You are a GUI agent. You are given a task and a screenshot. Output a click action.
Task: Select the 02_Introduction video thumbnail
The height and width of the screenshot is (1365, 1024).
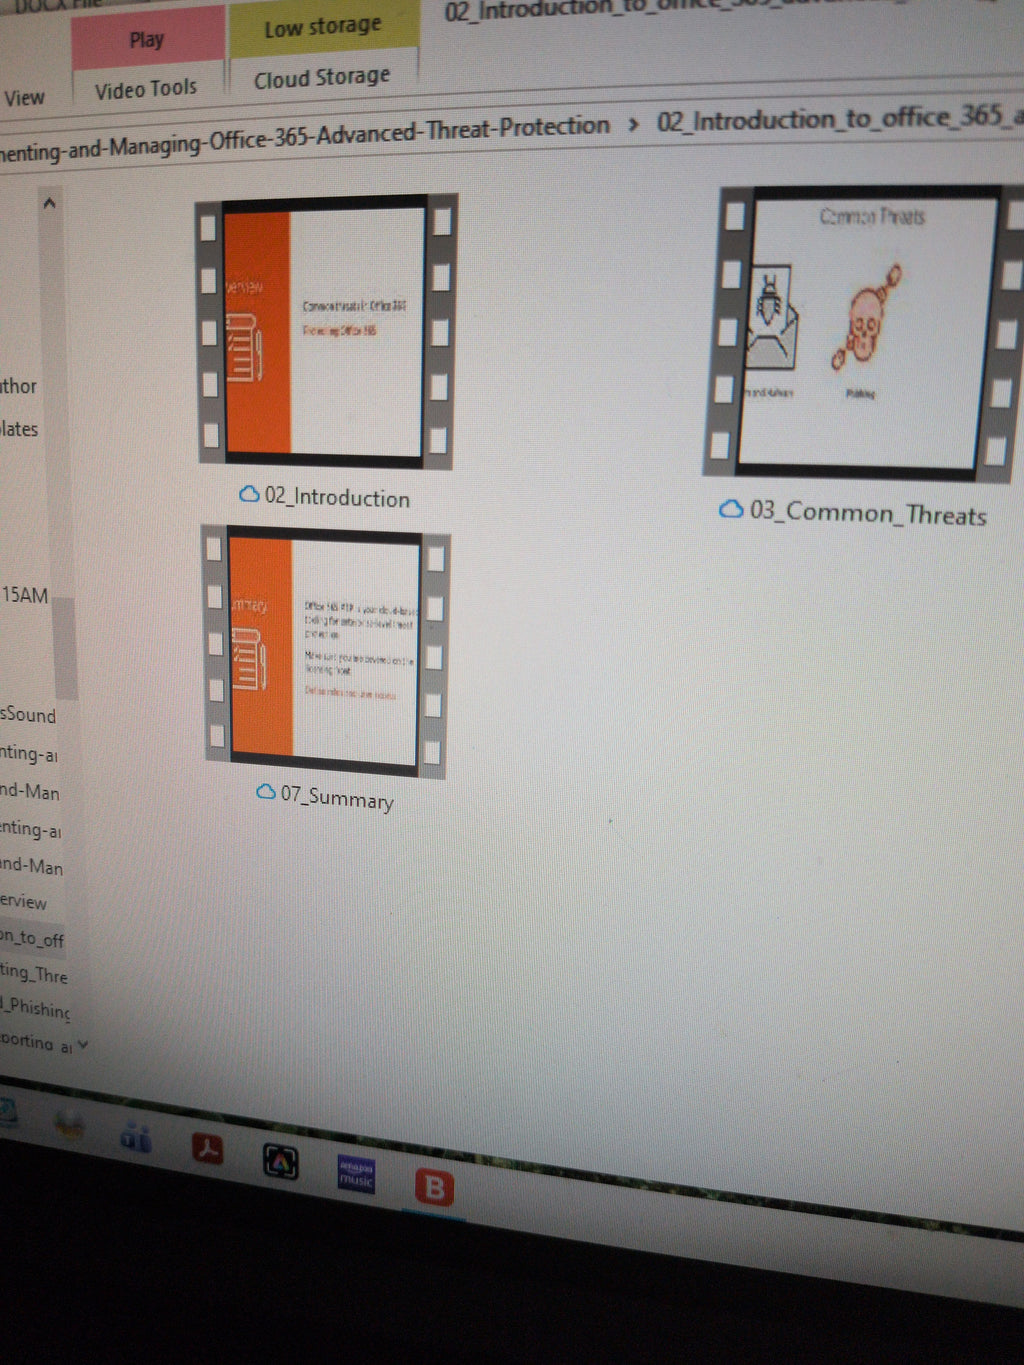pos(325,331)
